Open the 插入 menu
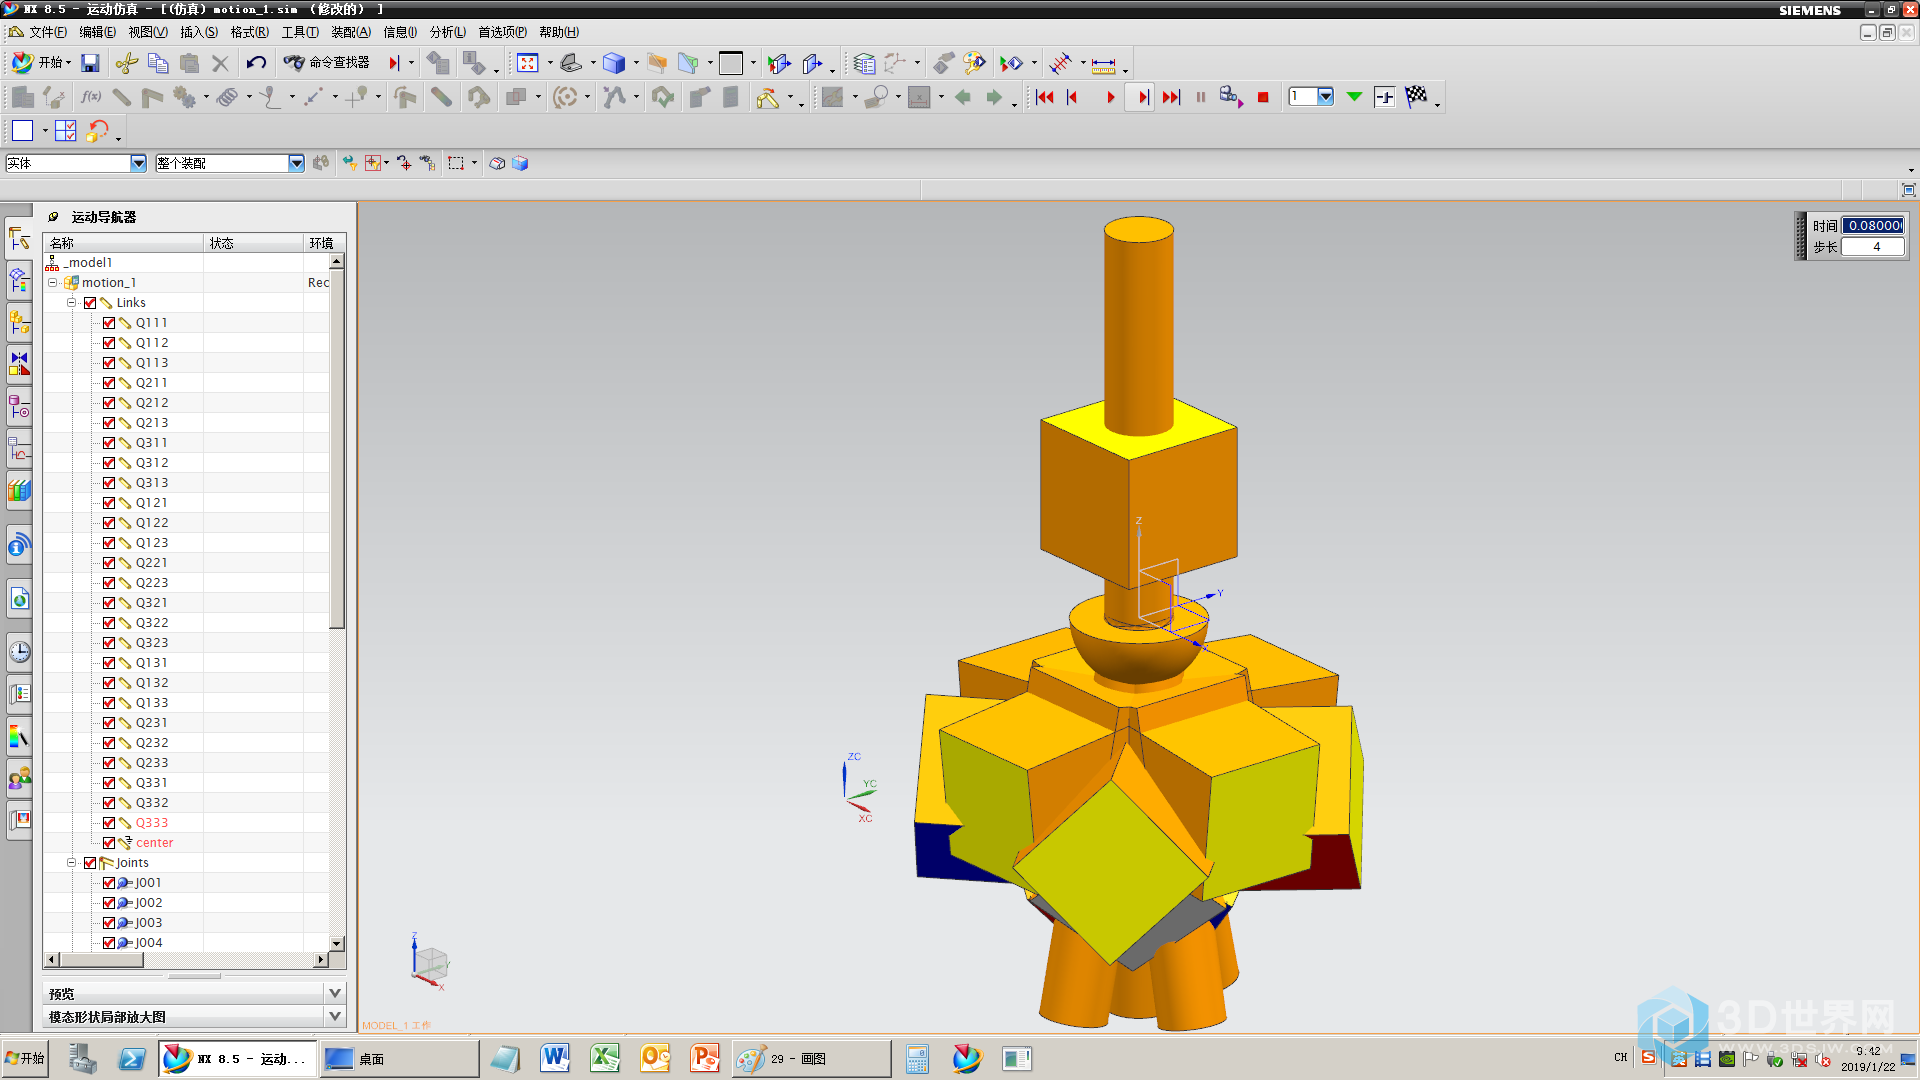 click(x=199, y=32)
